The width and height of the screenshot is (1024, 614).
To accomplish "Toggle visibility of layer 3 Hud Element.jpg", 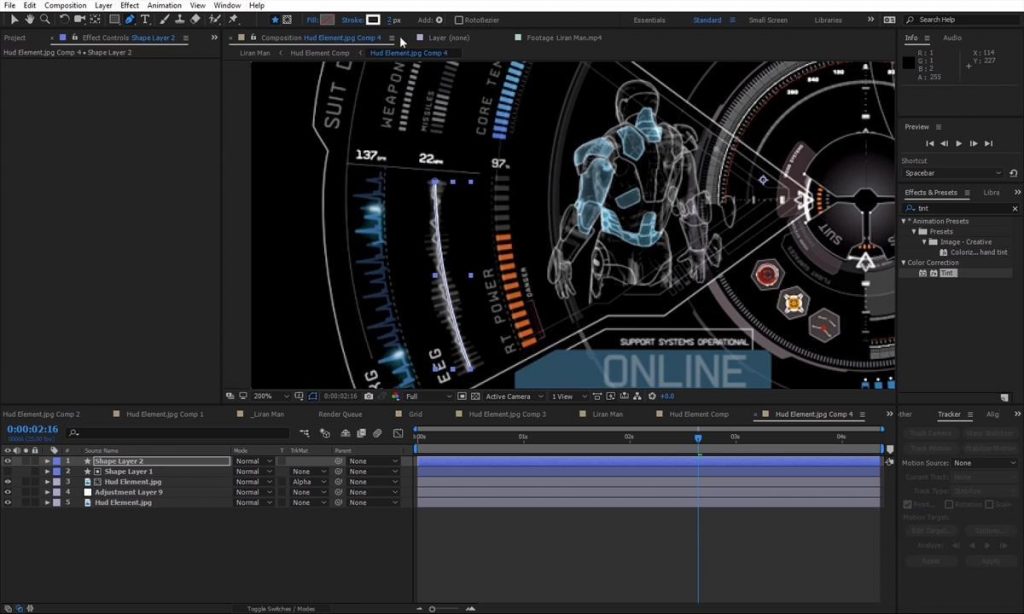I will (x=8, y=482).
